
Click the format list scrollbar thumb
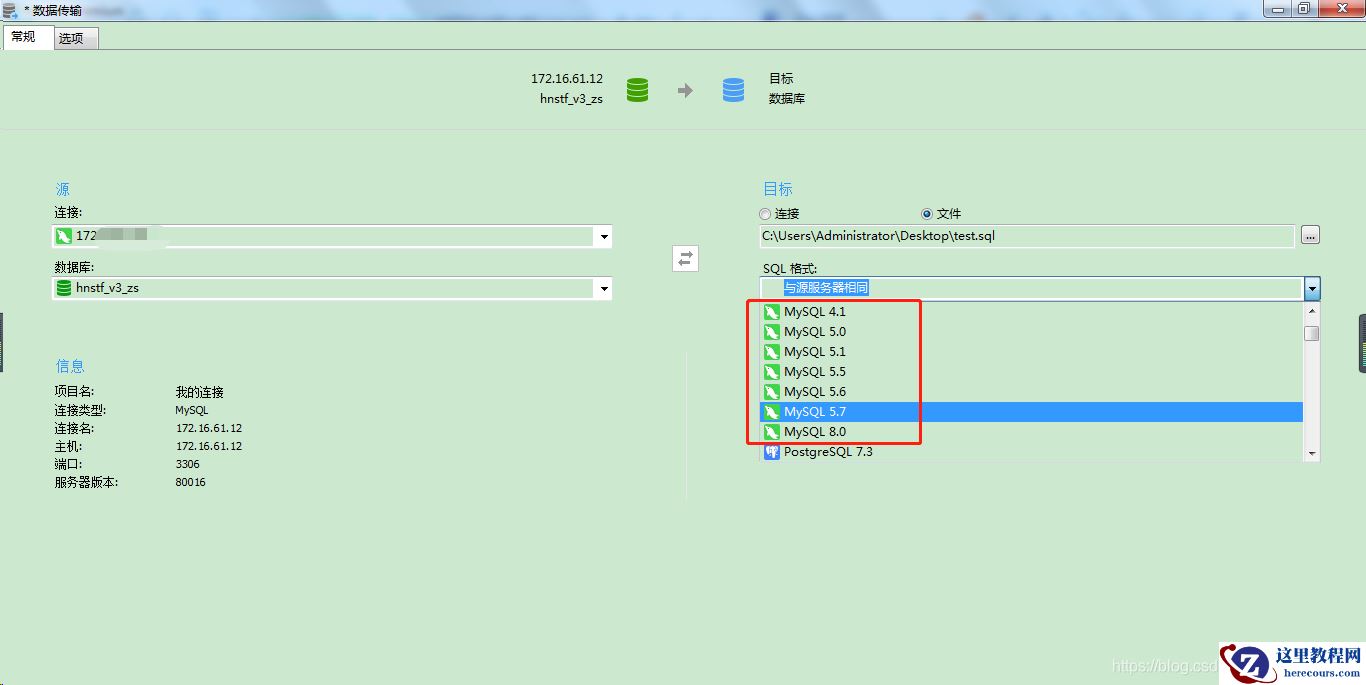tap(1311, 333)
